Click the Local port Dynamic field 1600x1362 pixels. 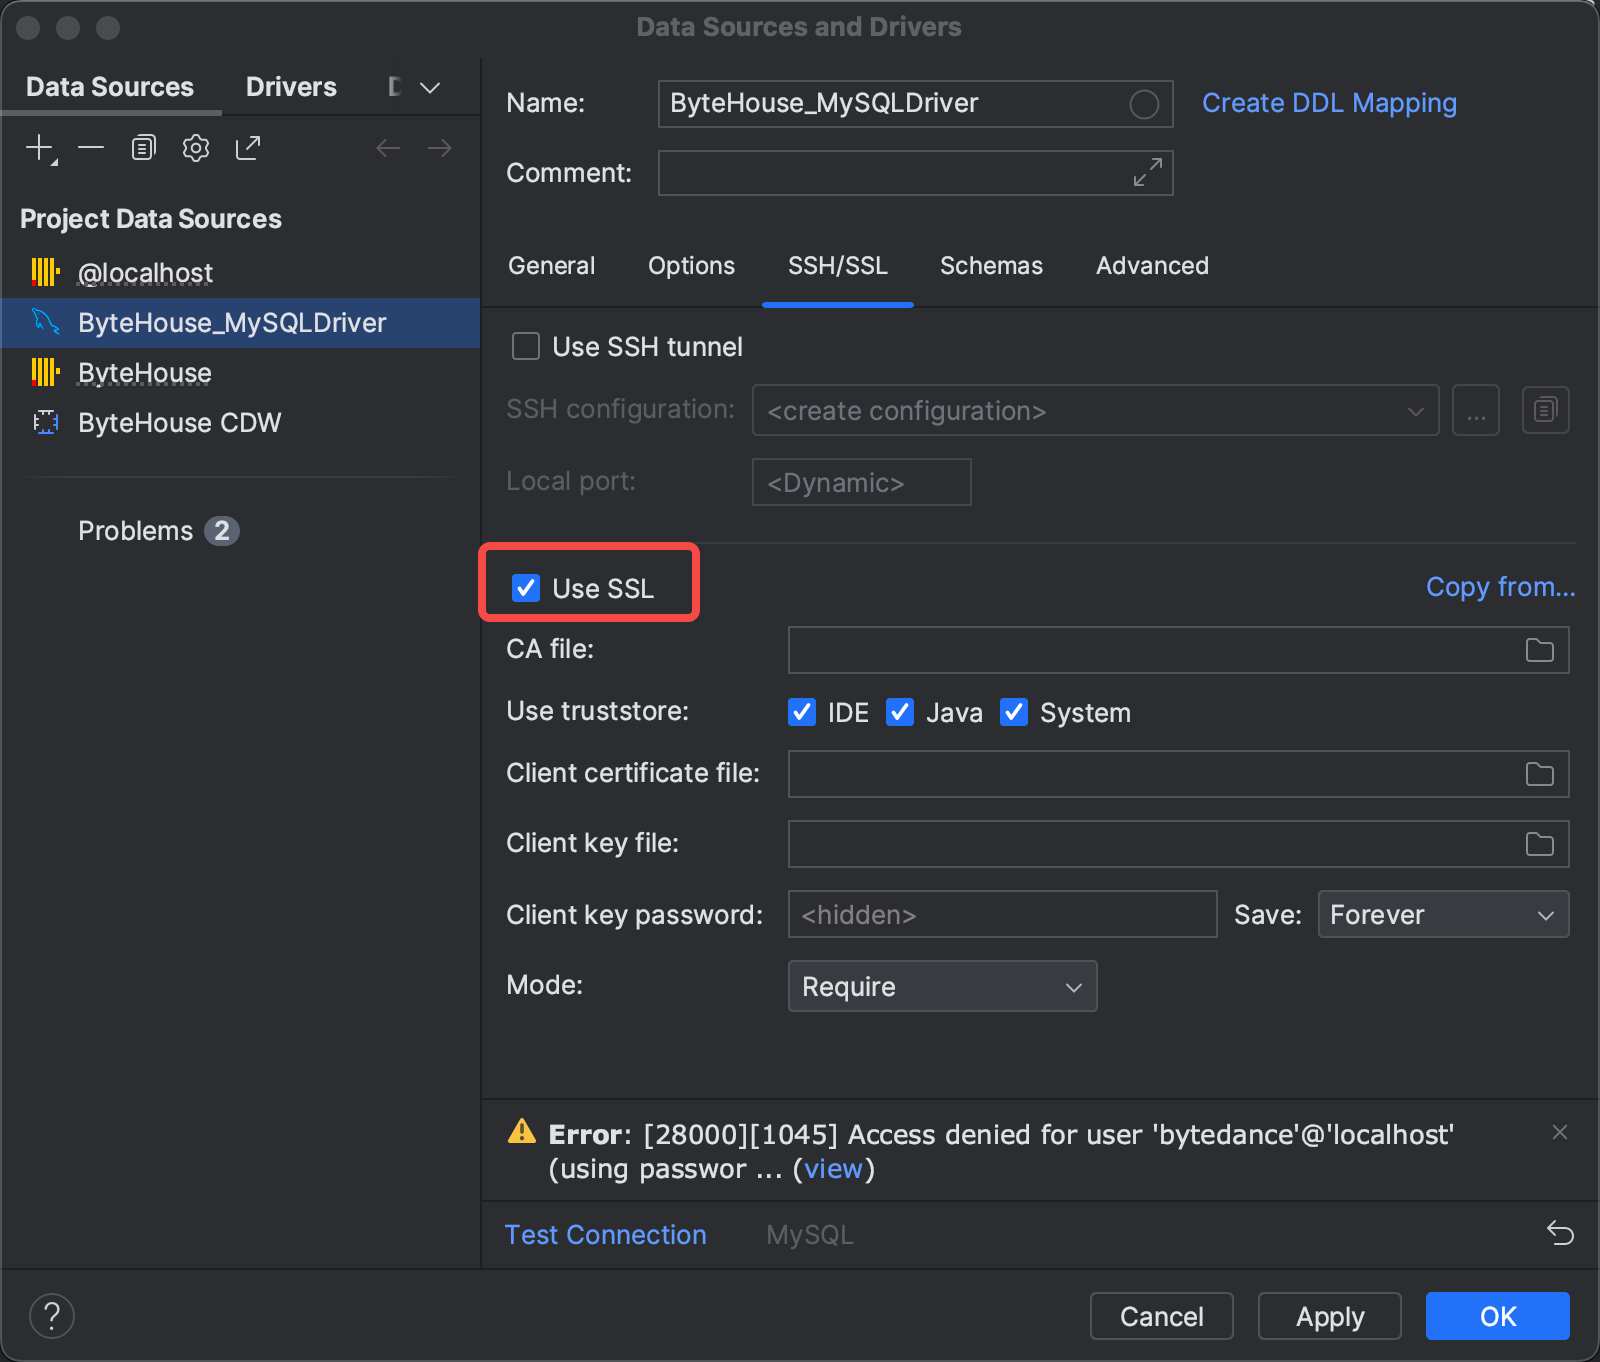pos(861,482)
